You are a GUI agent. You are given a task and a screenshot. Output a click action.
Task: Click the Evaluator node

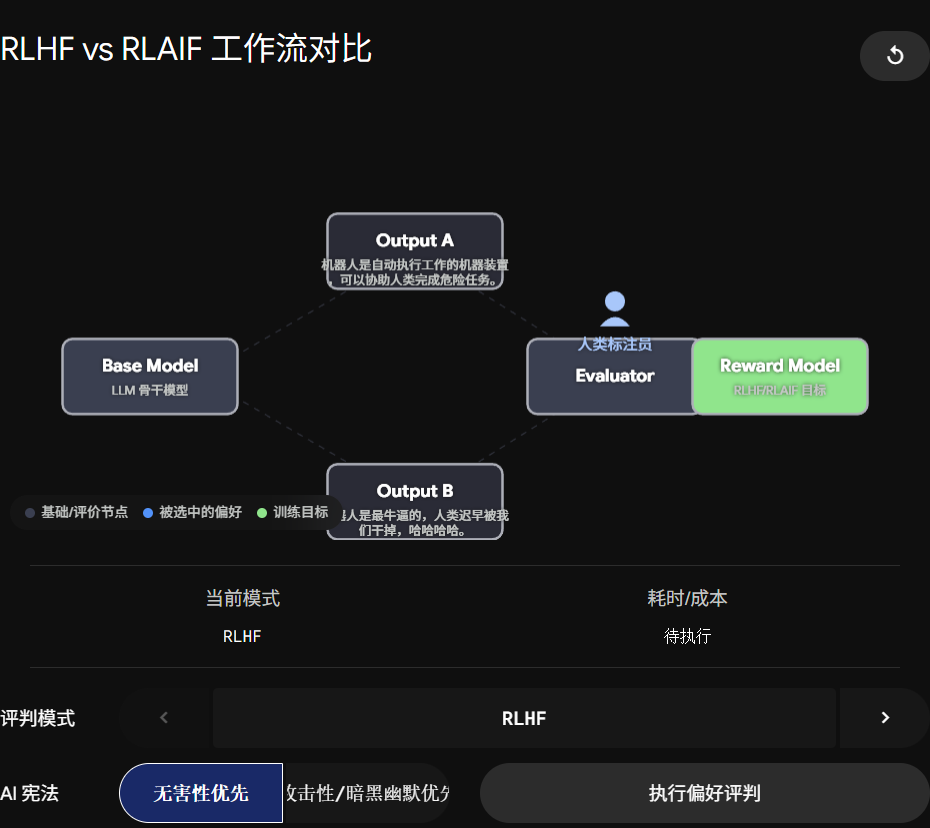pos(614,377)
